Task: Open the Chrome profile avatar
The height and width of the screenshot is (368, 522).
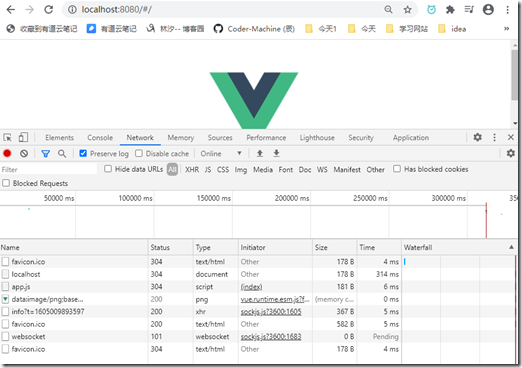Action: (488, 9)
